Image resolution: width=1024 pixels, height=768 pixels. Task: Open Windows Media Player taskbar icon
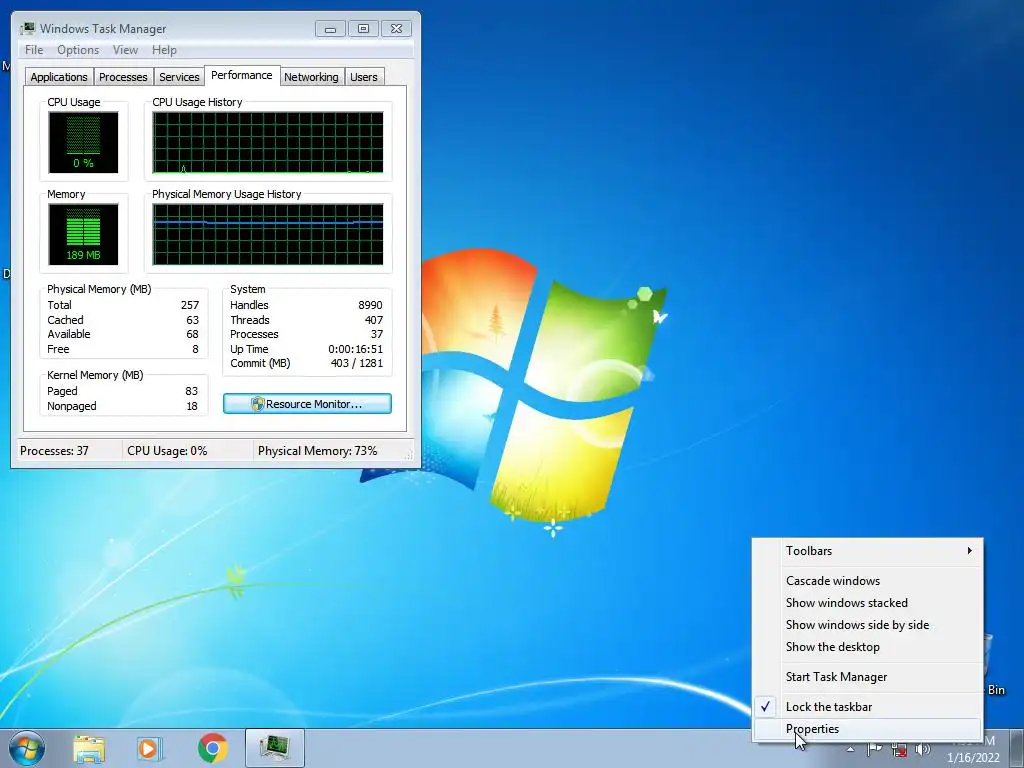(x=149, y=749)
